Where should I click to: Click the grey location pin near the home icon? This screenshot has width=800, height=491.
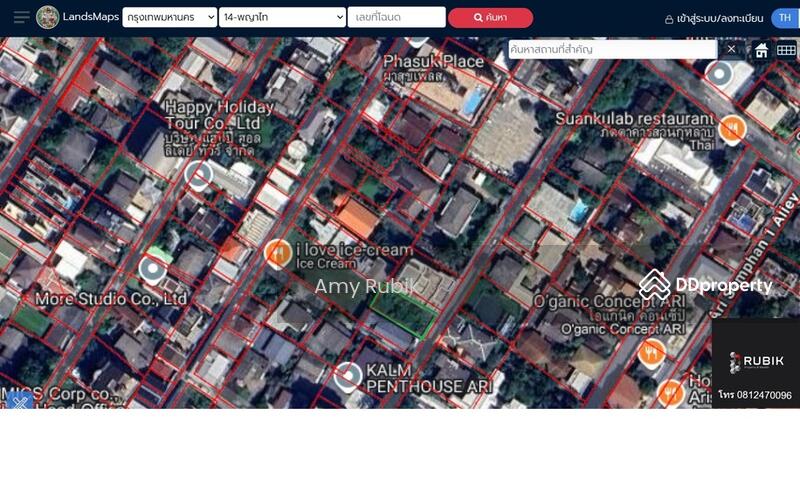coord(719,76)
